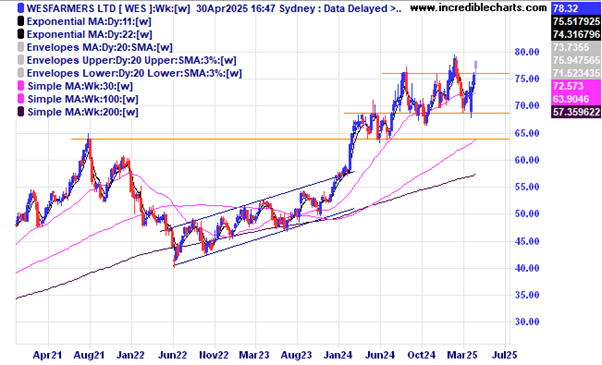Click the Simple MA:Wk:30 legend label
Screen dimensions: 602x365
80,86
